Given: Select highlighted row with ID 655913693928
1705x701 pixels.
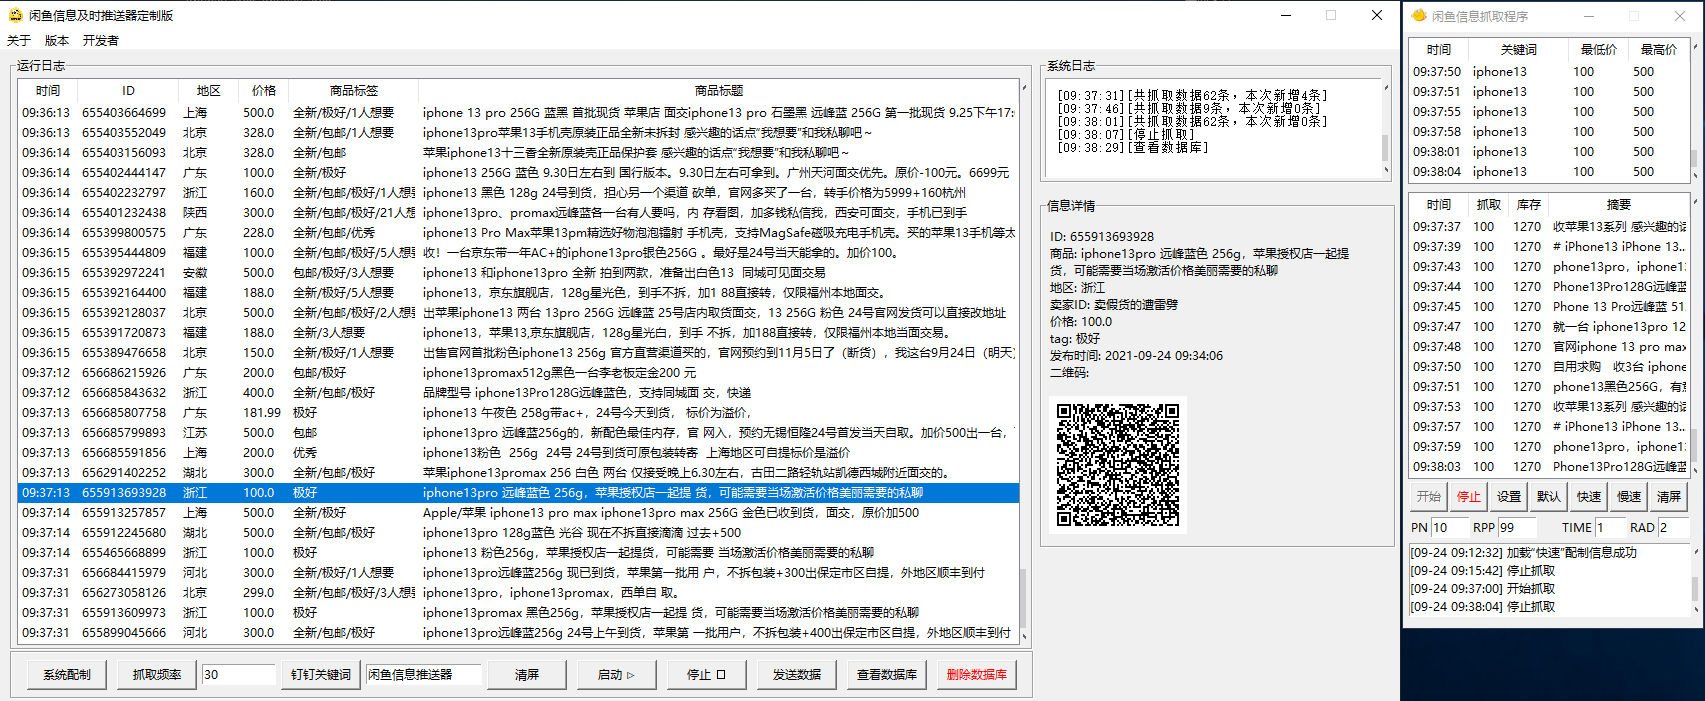Looking at the screenshot, I should pyautogui.click(x=518, y=493).
